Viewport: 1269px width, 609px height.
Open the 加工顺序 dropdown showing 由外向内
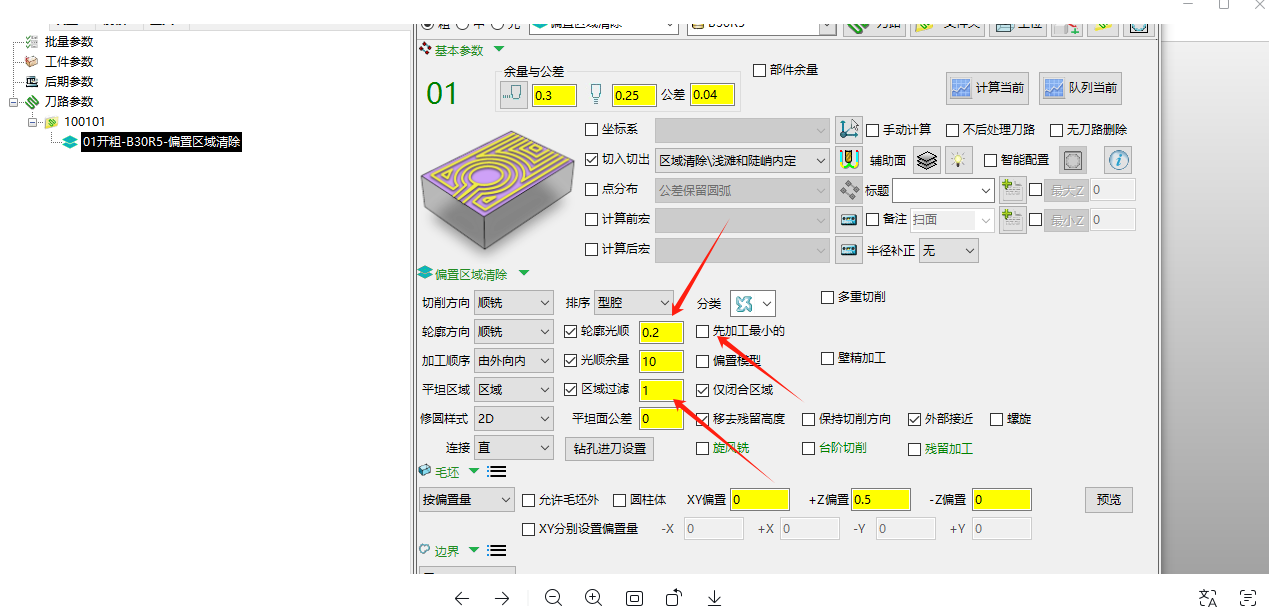coord(513,360)
